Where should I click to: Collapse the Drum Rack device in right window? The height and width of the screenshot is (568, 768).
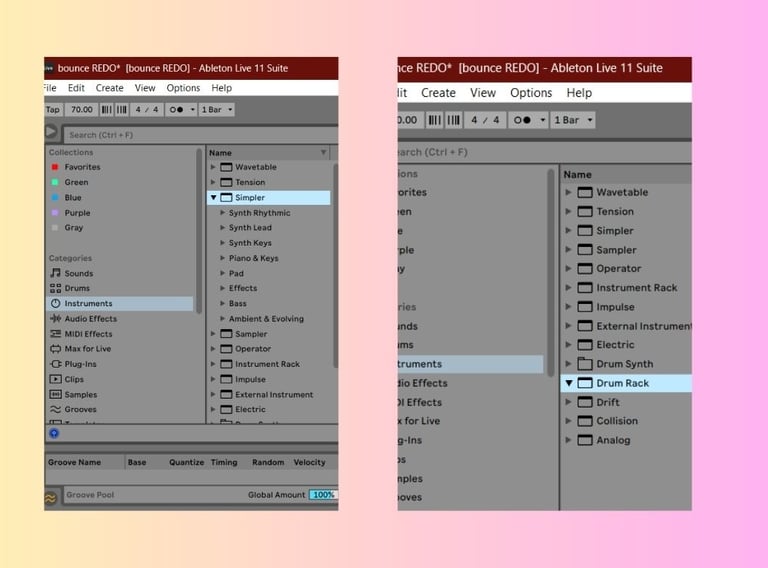pyautogui.click(x=569, y=383)
